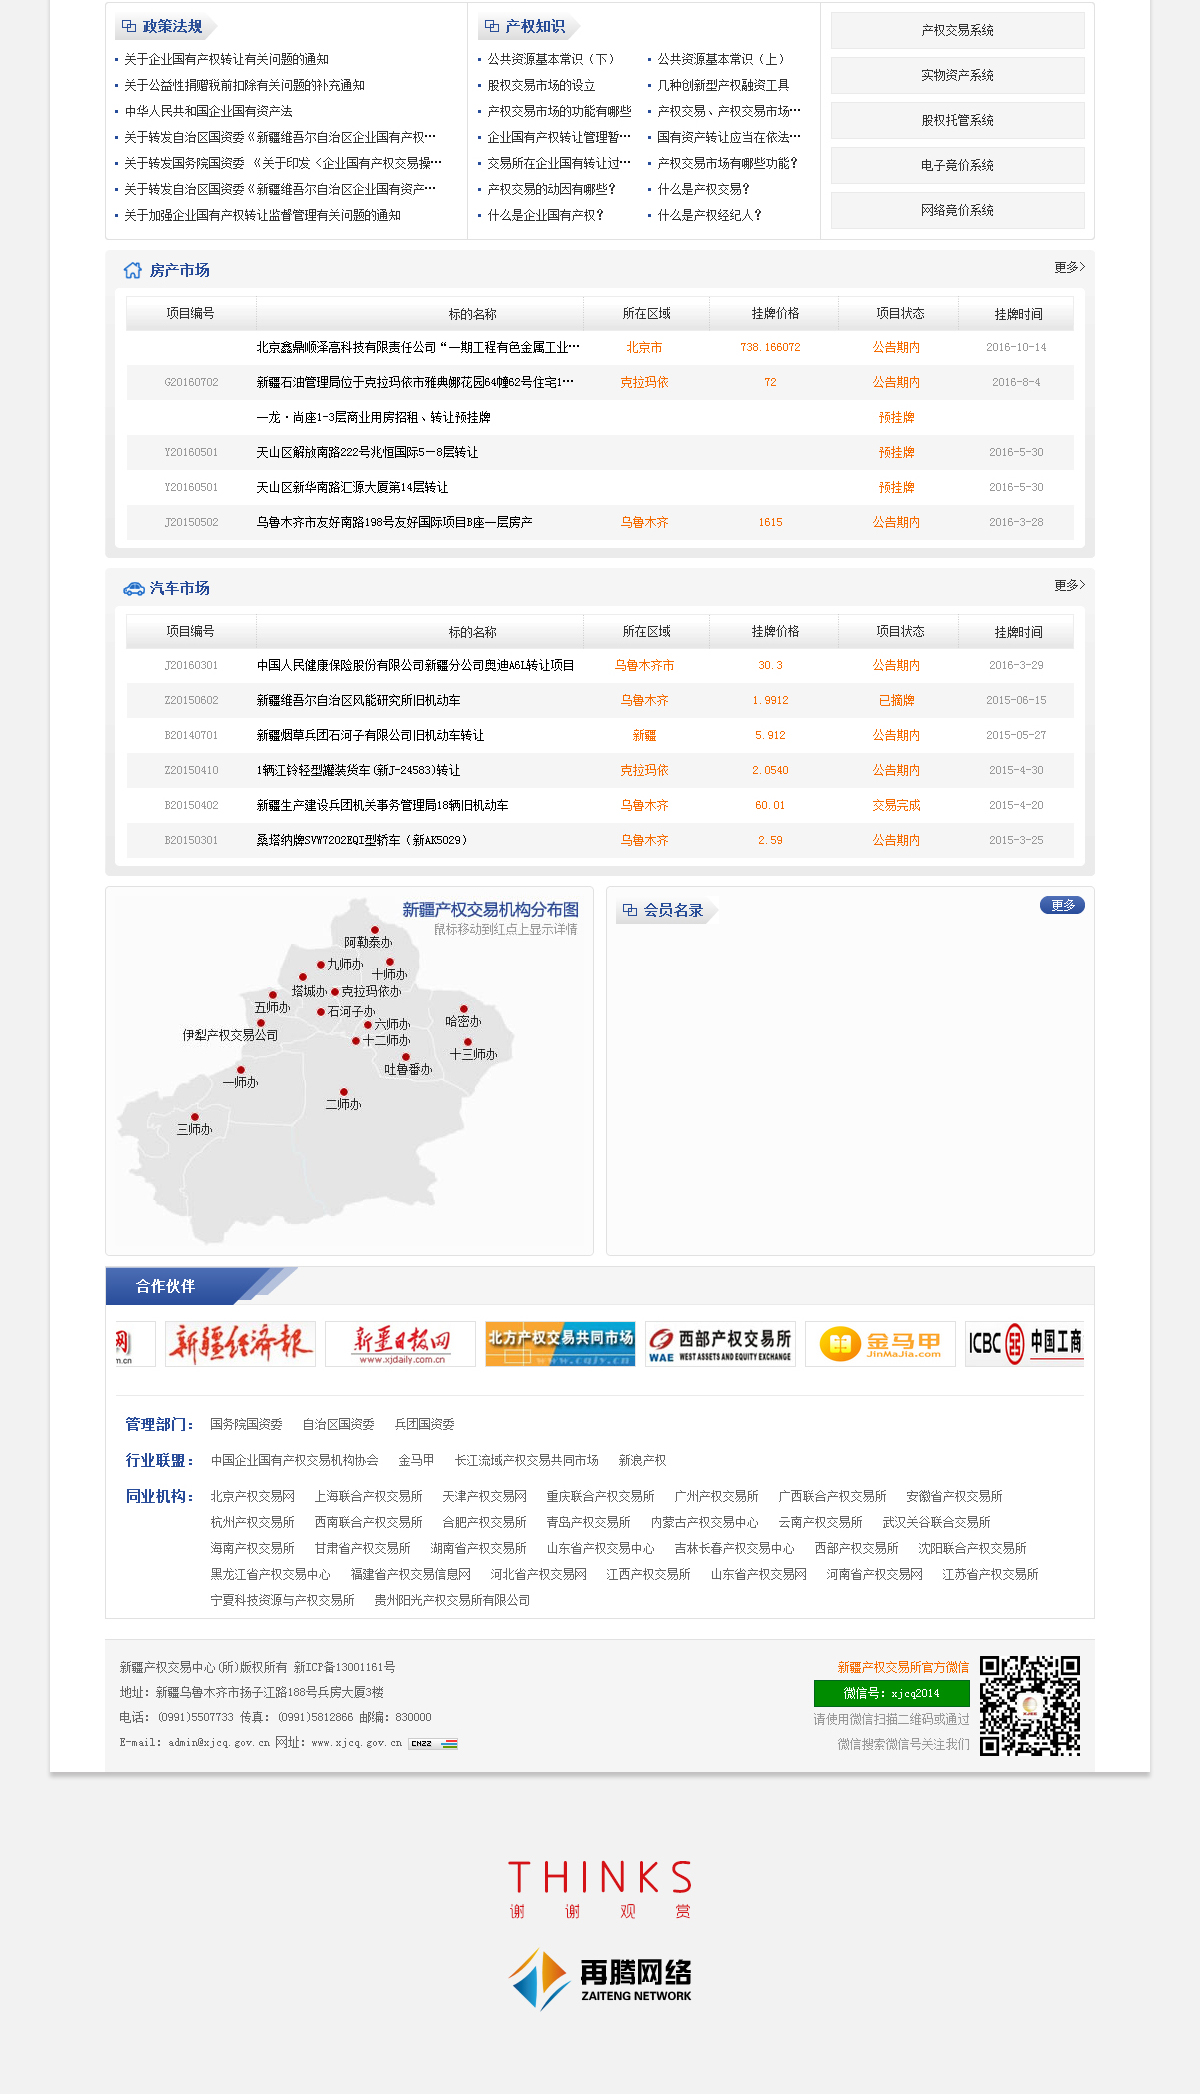Click the 再腾网络 Zaiteng Network logo

tap(600, 1979)
